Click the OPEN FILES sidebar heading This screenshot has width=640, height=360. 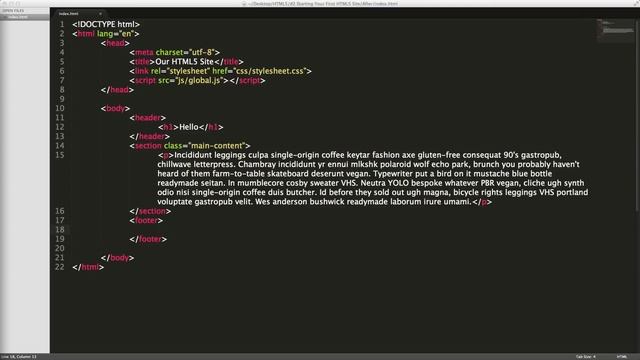point(13,11)
